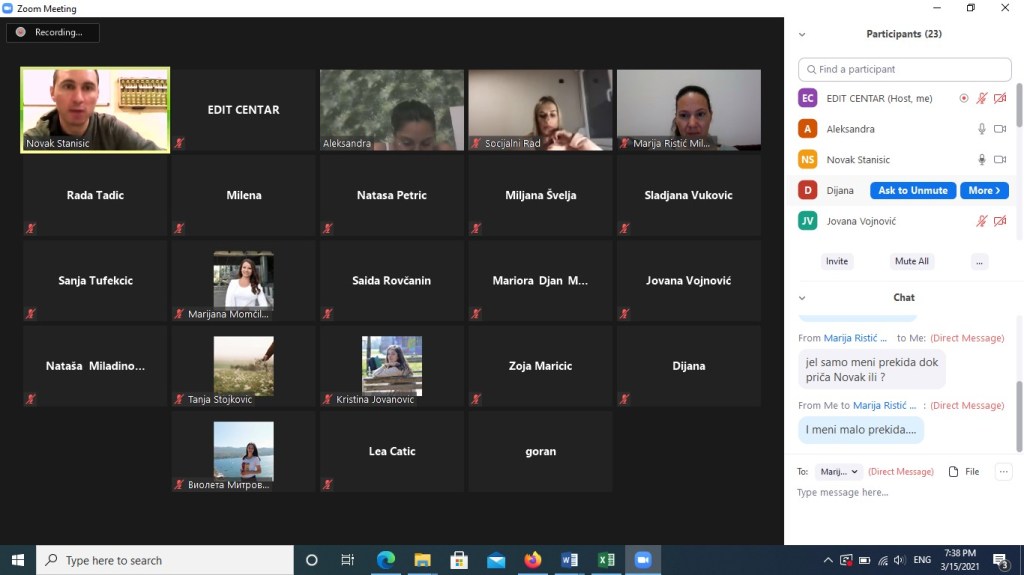Toggle Jovana Vojnović's camera icon in list

pyautogui.click(x=1000, y=221)
